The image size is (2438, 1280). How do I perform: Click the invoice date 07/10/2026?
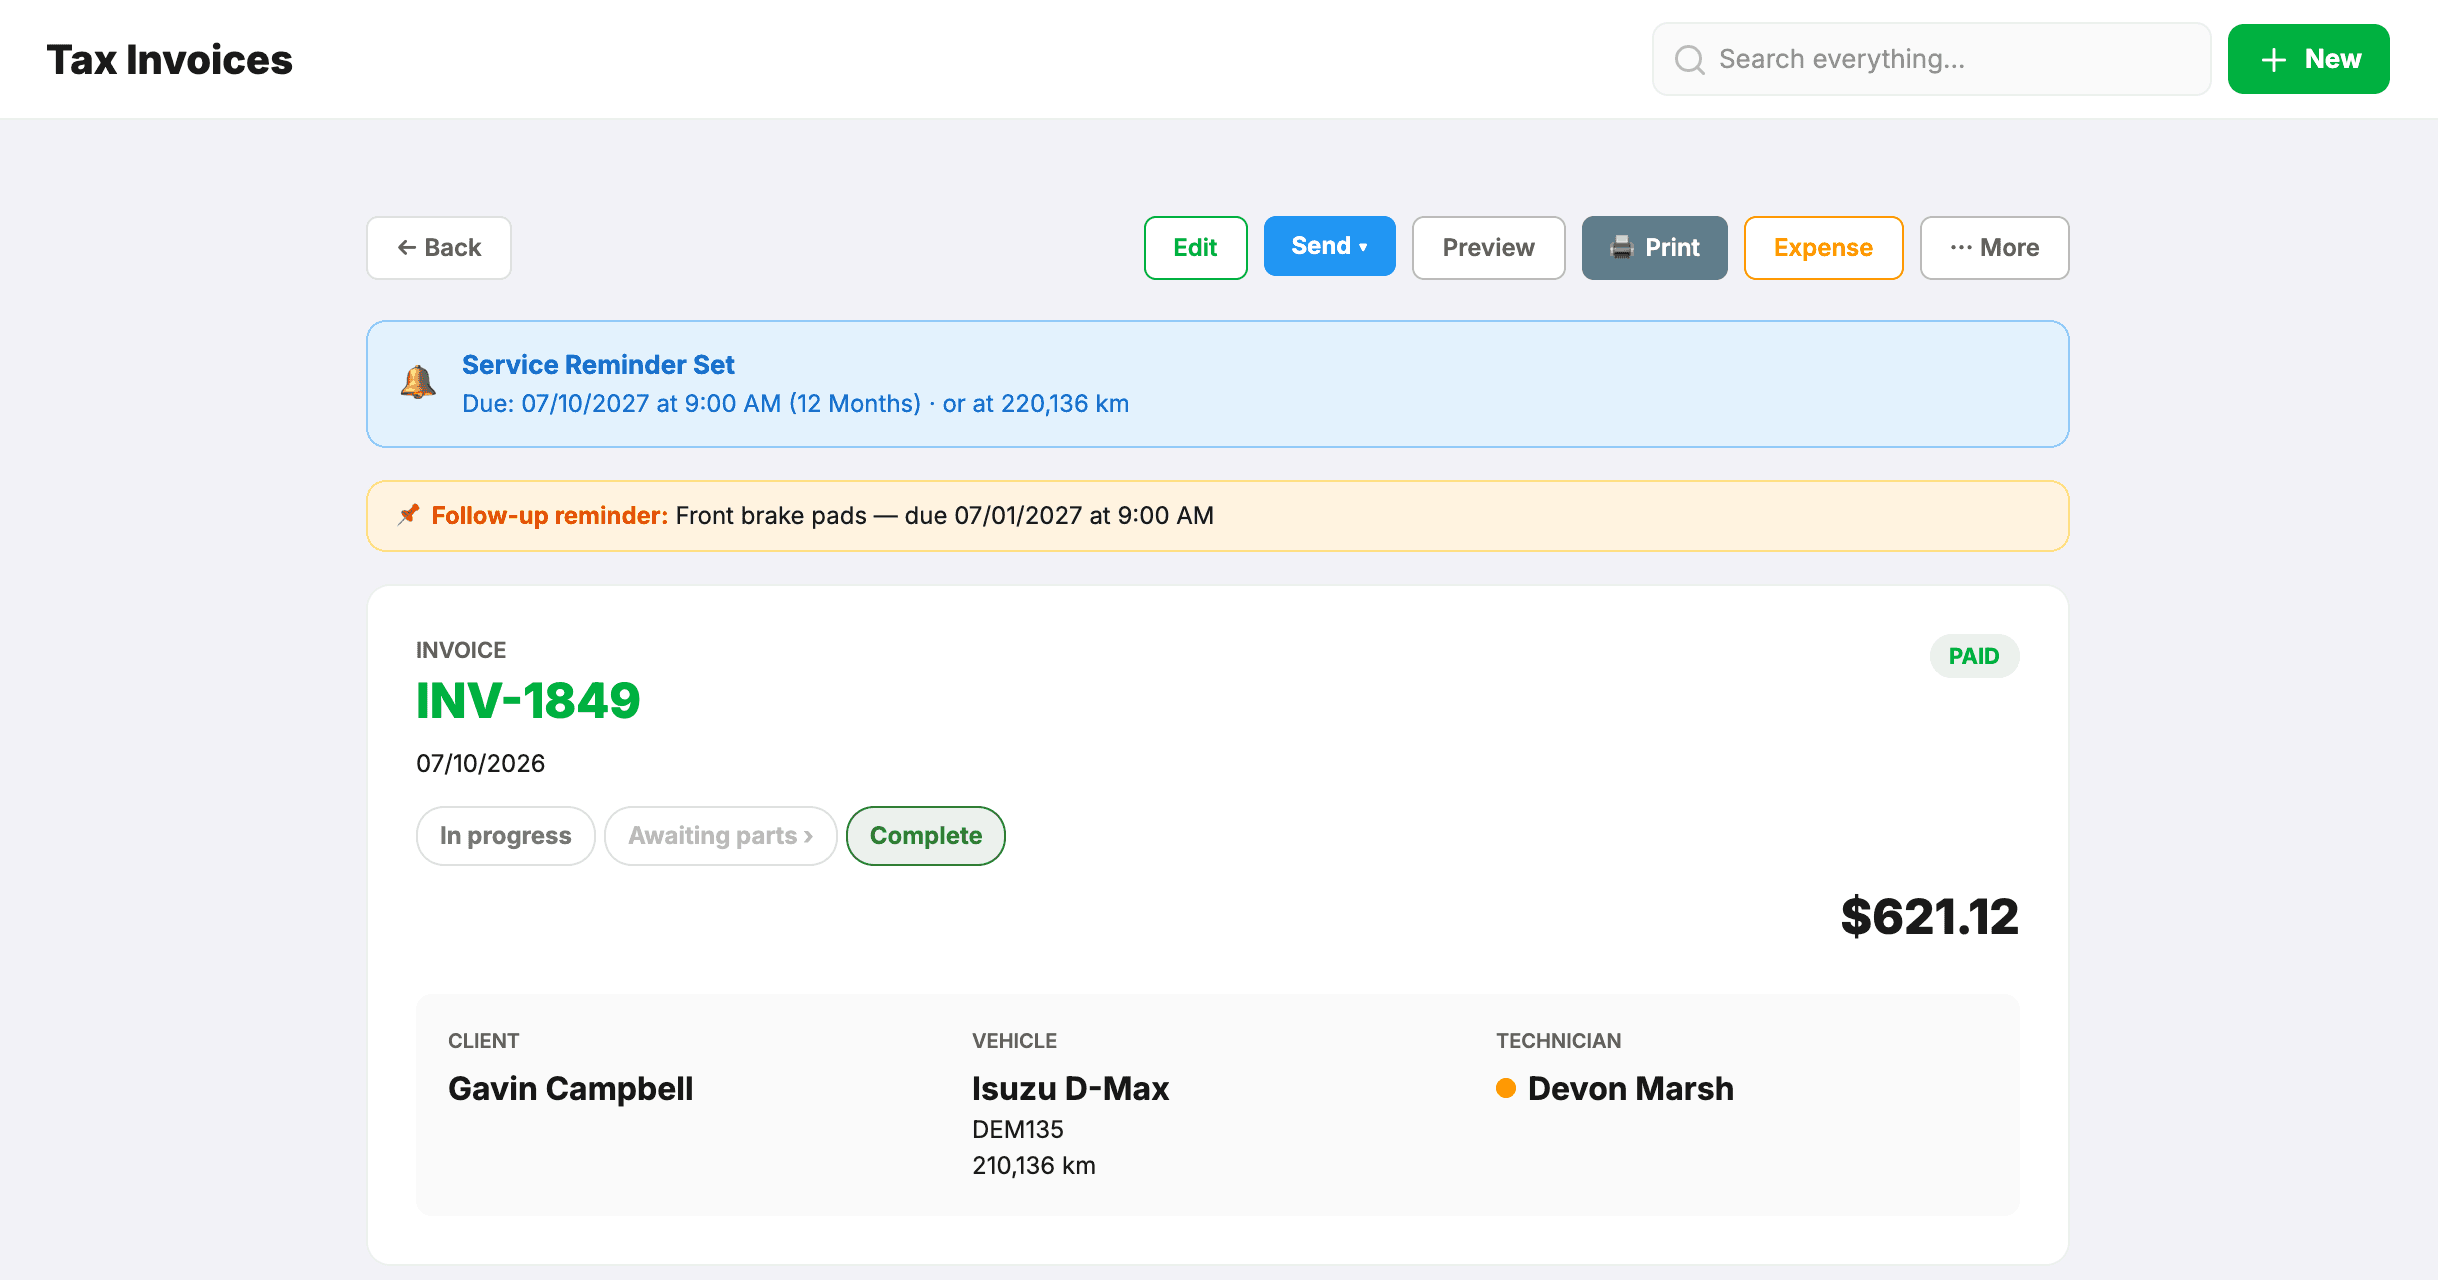[x=481, y=763]
